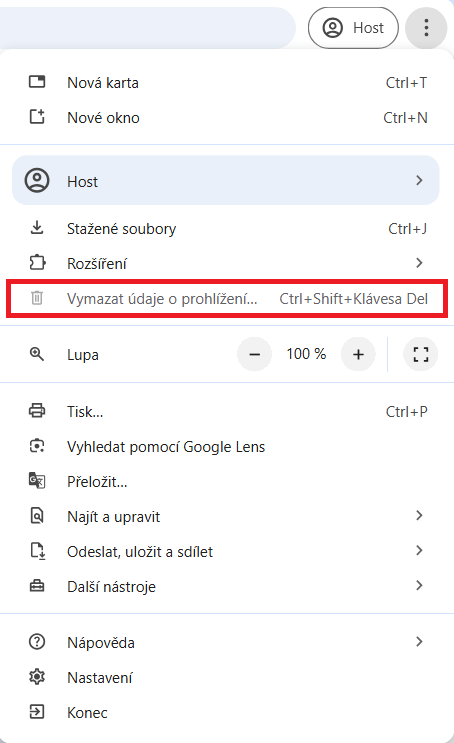Select Odeslat, uložit a sdílet
Screen dimensions: 454x743
coord(227,551)
